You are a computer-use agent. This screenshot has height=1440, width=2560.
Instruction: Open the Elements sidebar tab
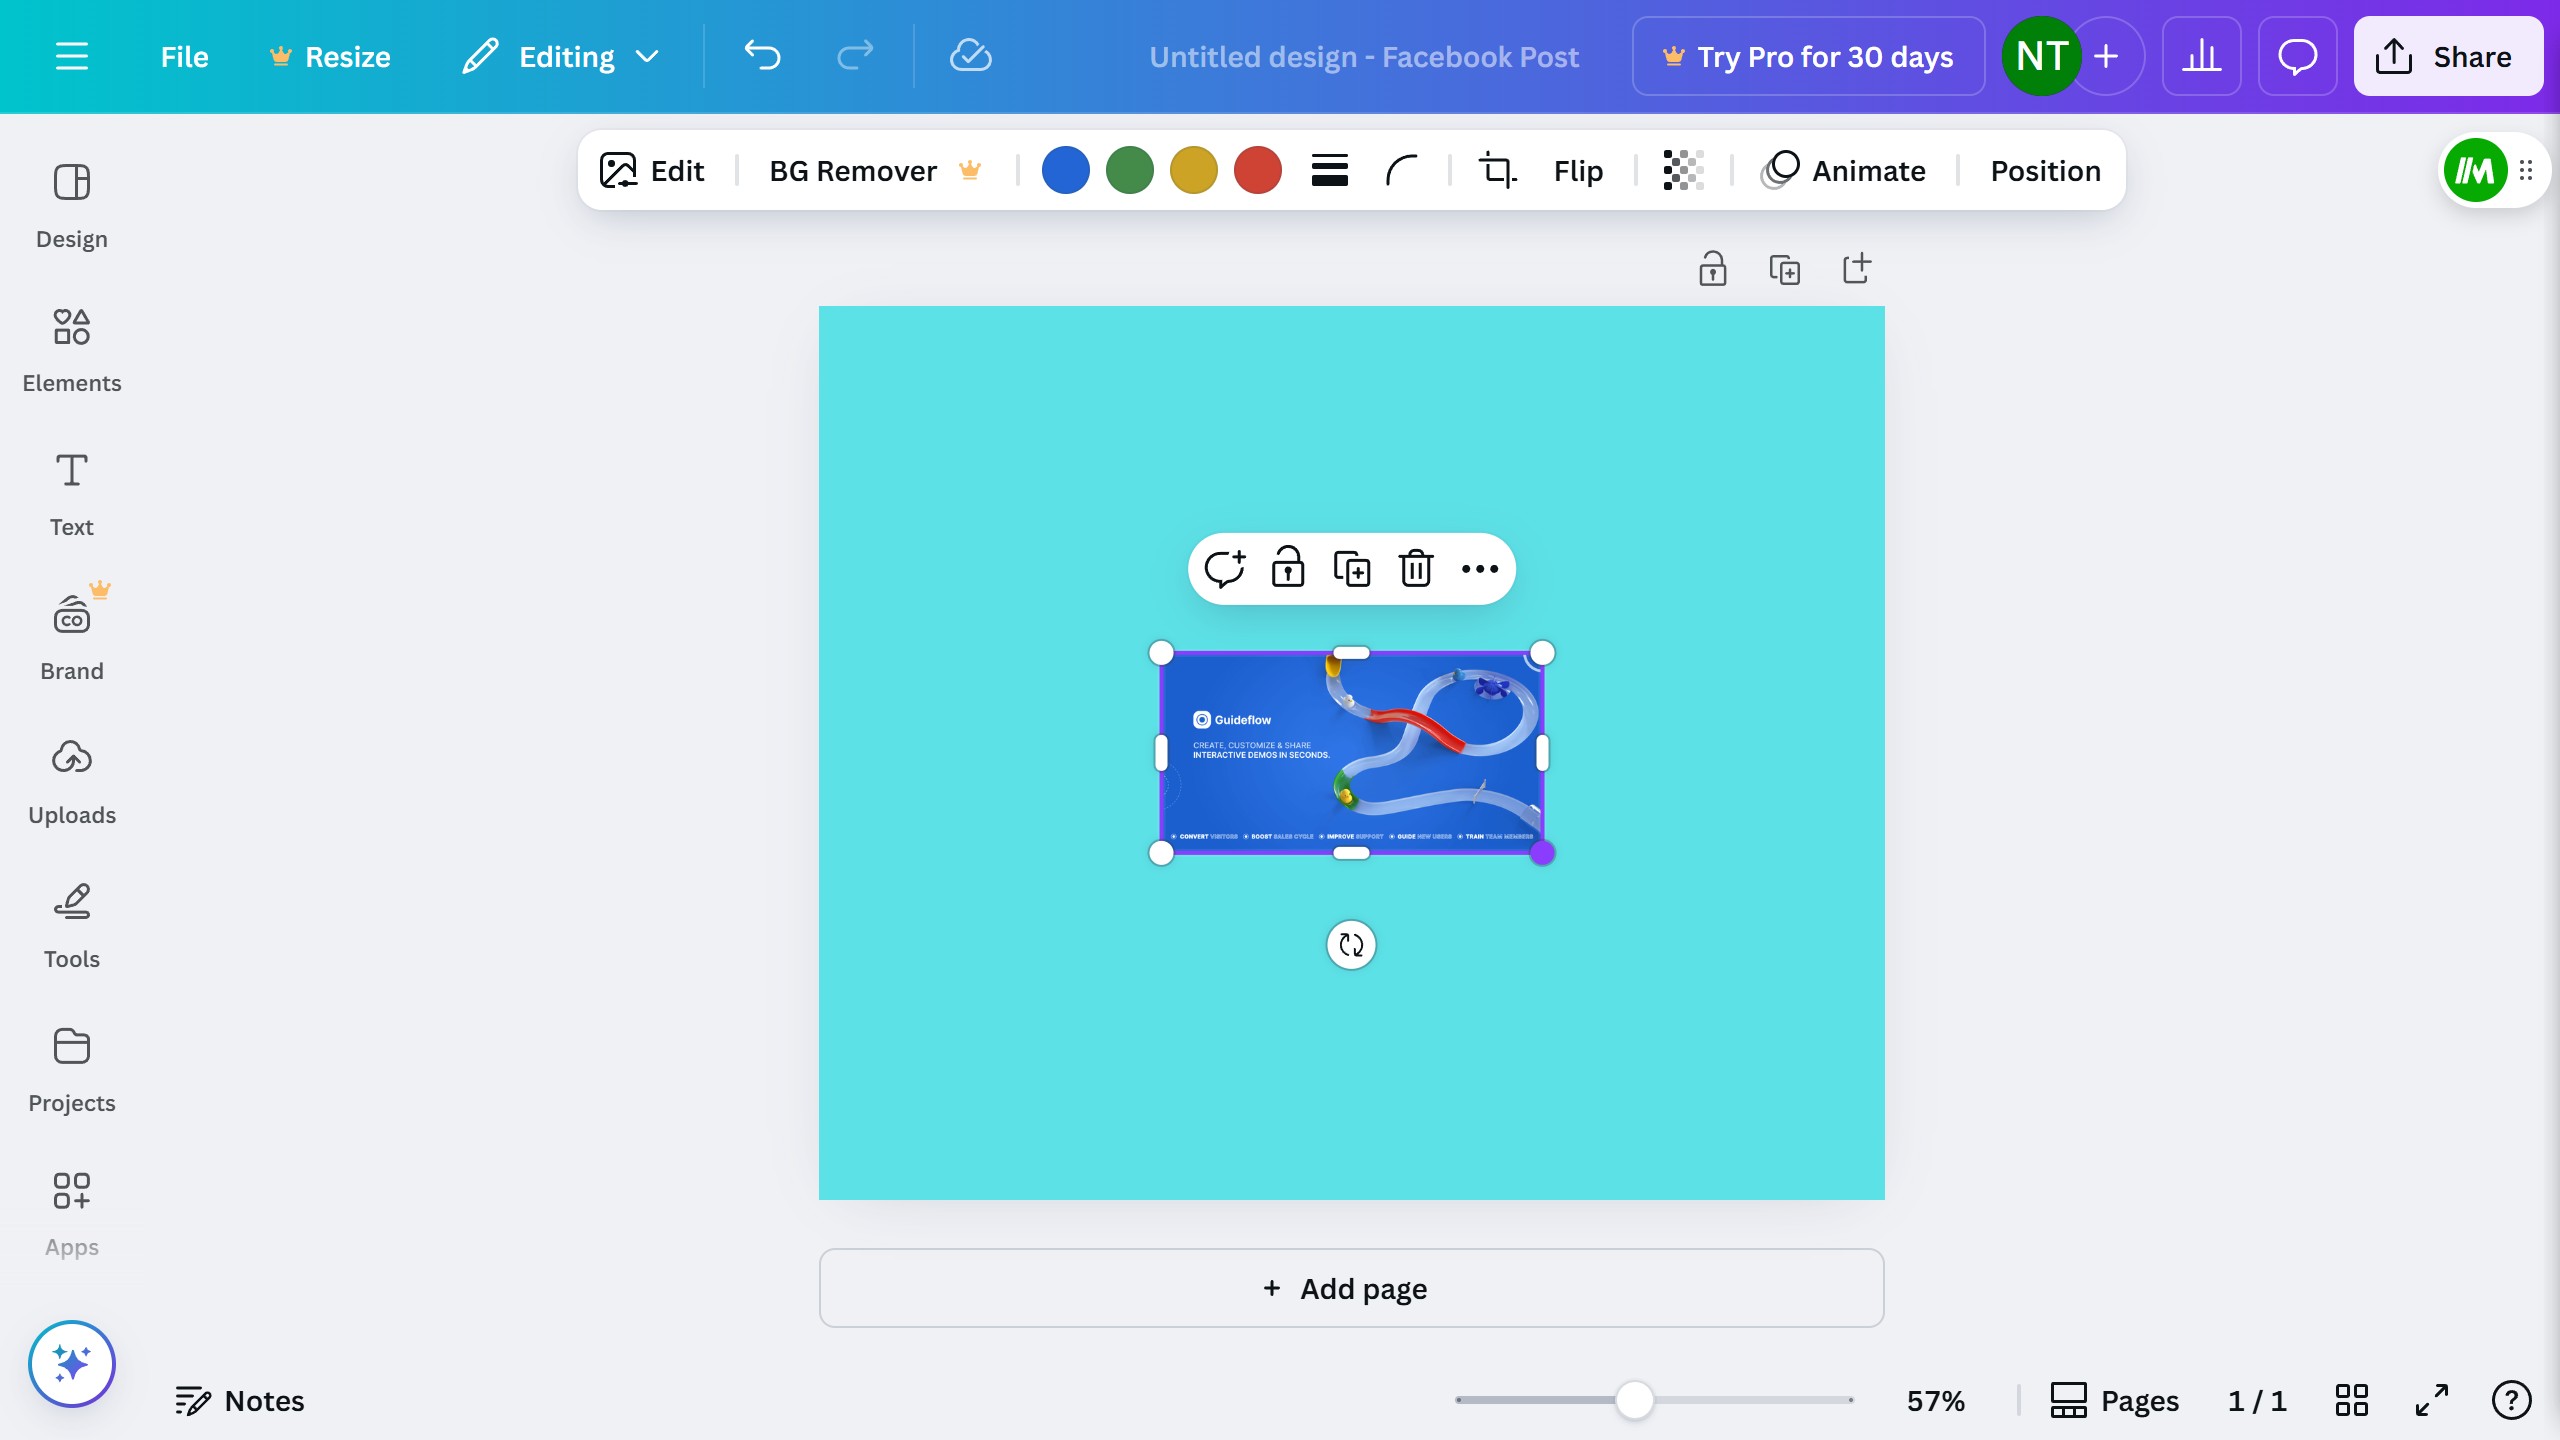(72, 350)
